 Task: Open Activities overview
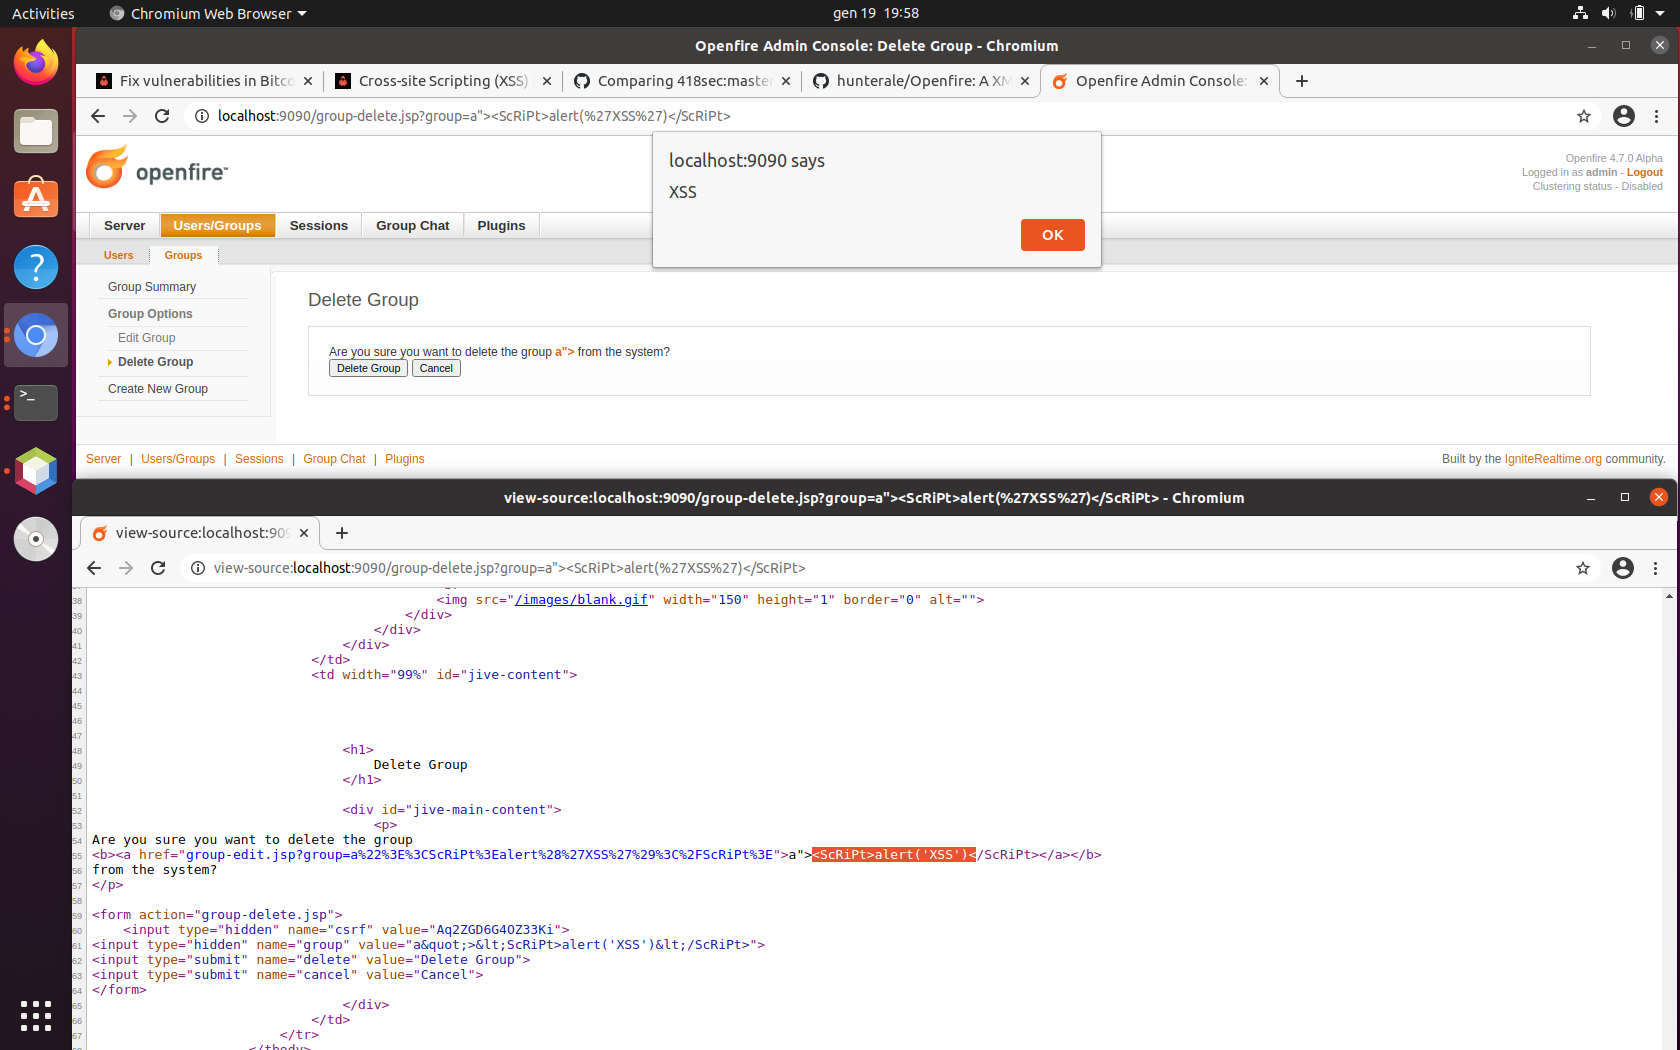coord(43,13)
